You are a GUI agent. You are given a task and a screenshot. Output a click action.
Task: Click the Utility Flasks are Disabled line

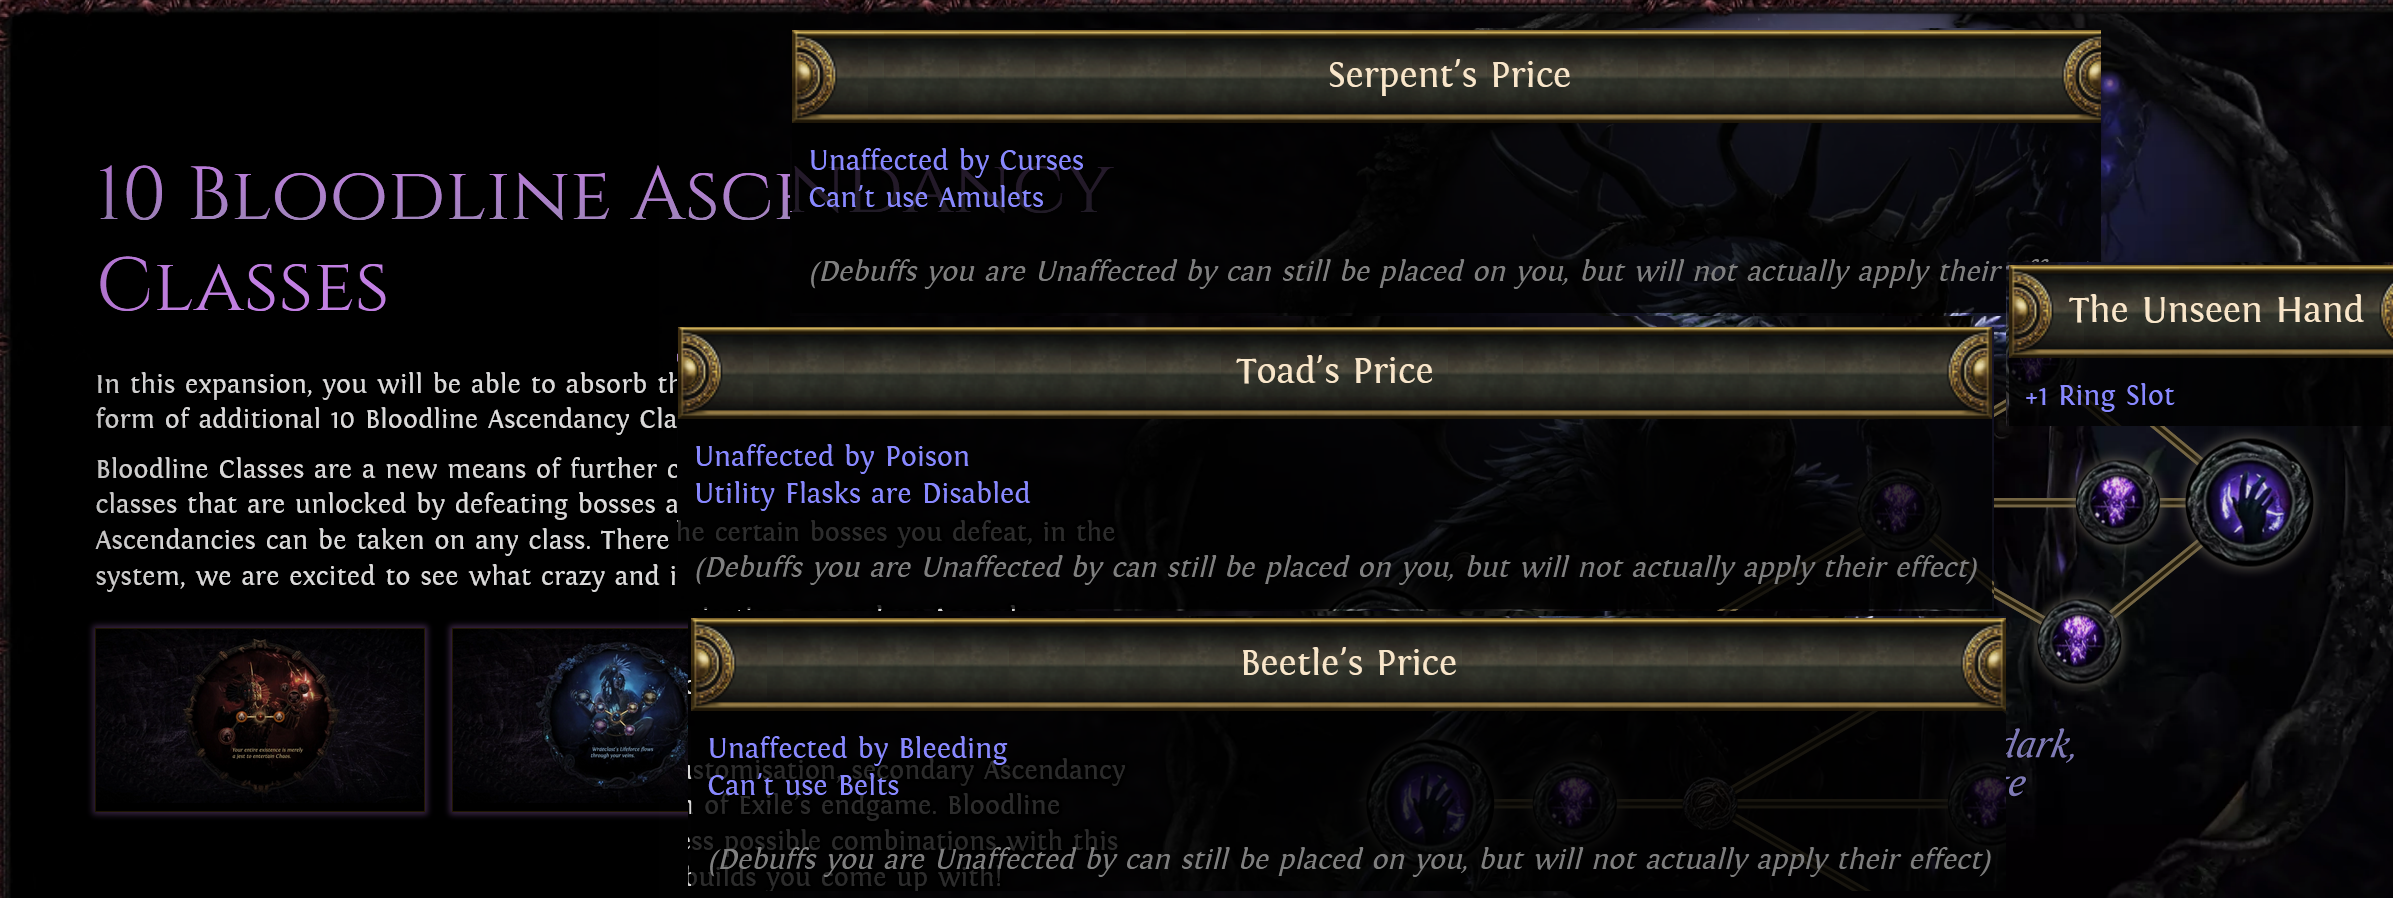[862, 493]
